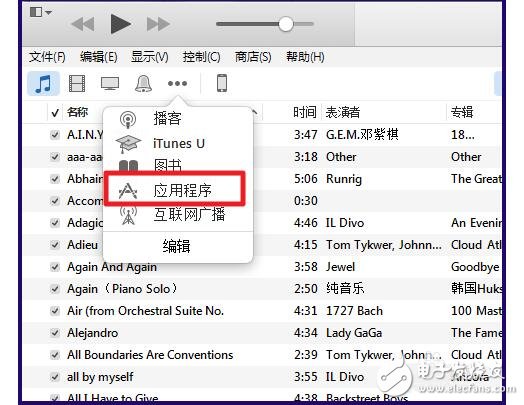The image size is (524, 405).
Task: Switch to the TV Shows library icon
Action: click(110, 84)
